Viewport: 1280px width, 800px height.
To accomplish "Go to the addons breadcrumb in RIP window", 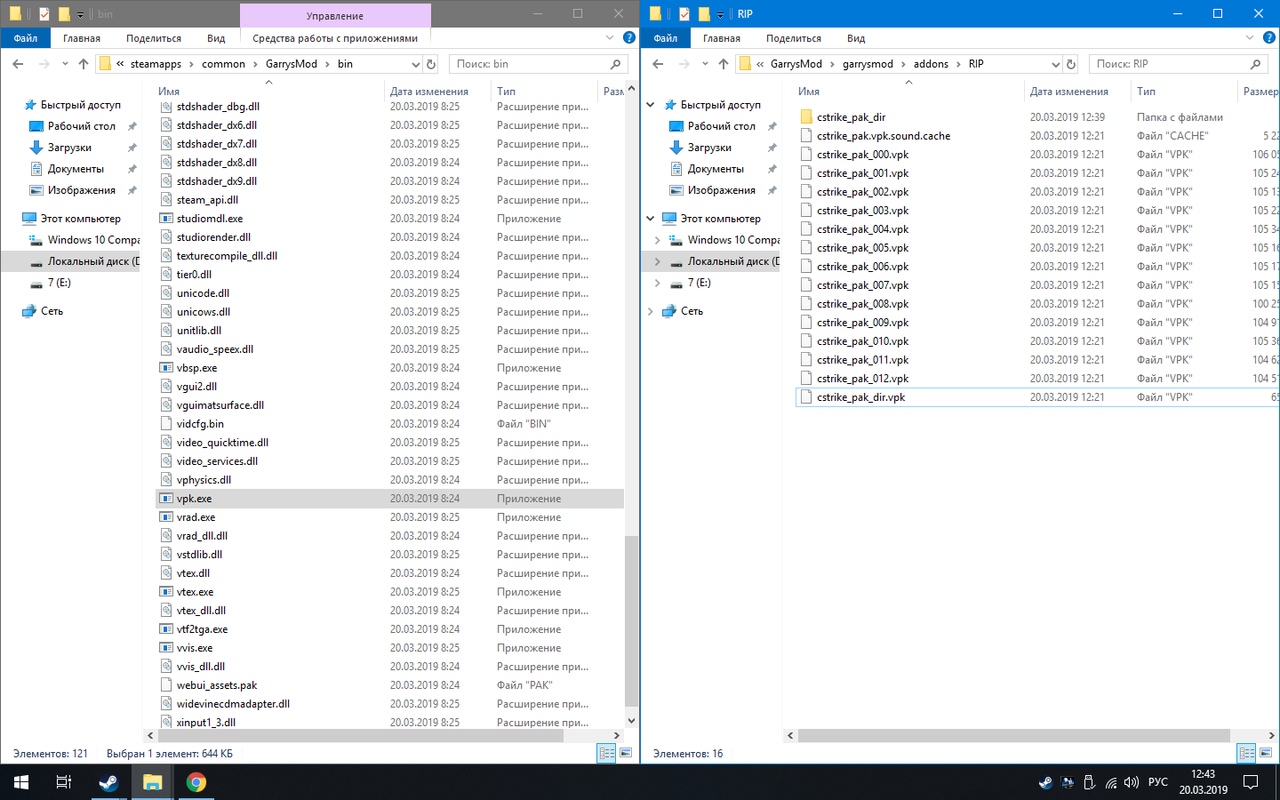I will point(931,64).
